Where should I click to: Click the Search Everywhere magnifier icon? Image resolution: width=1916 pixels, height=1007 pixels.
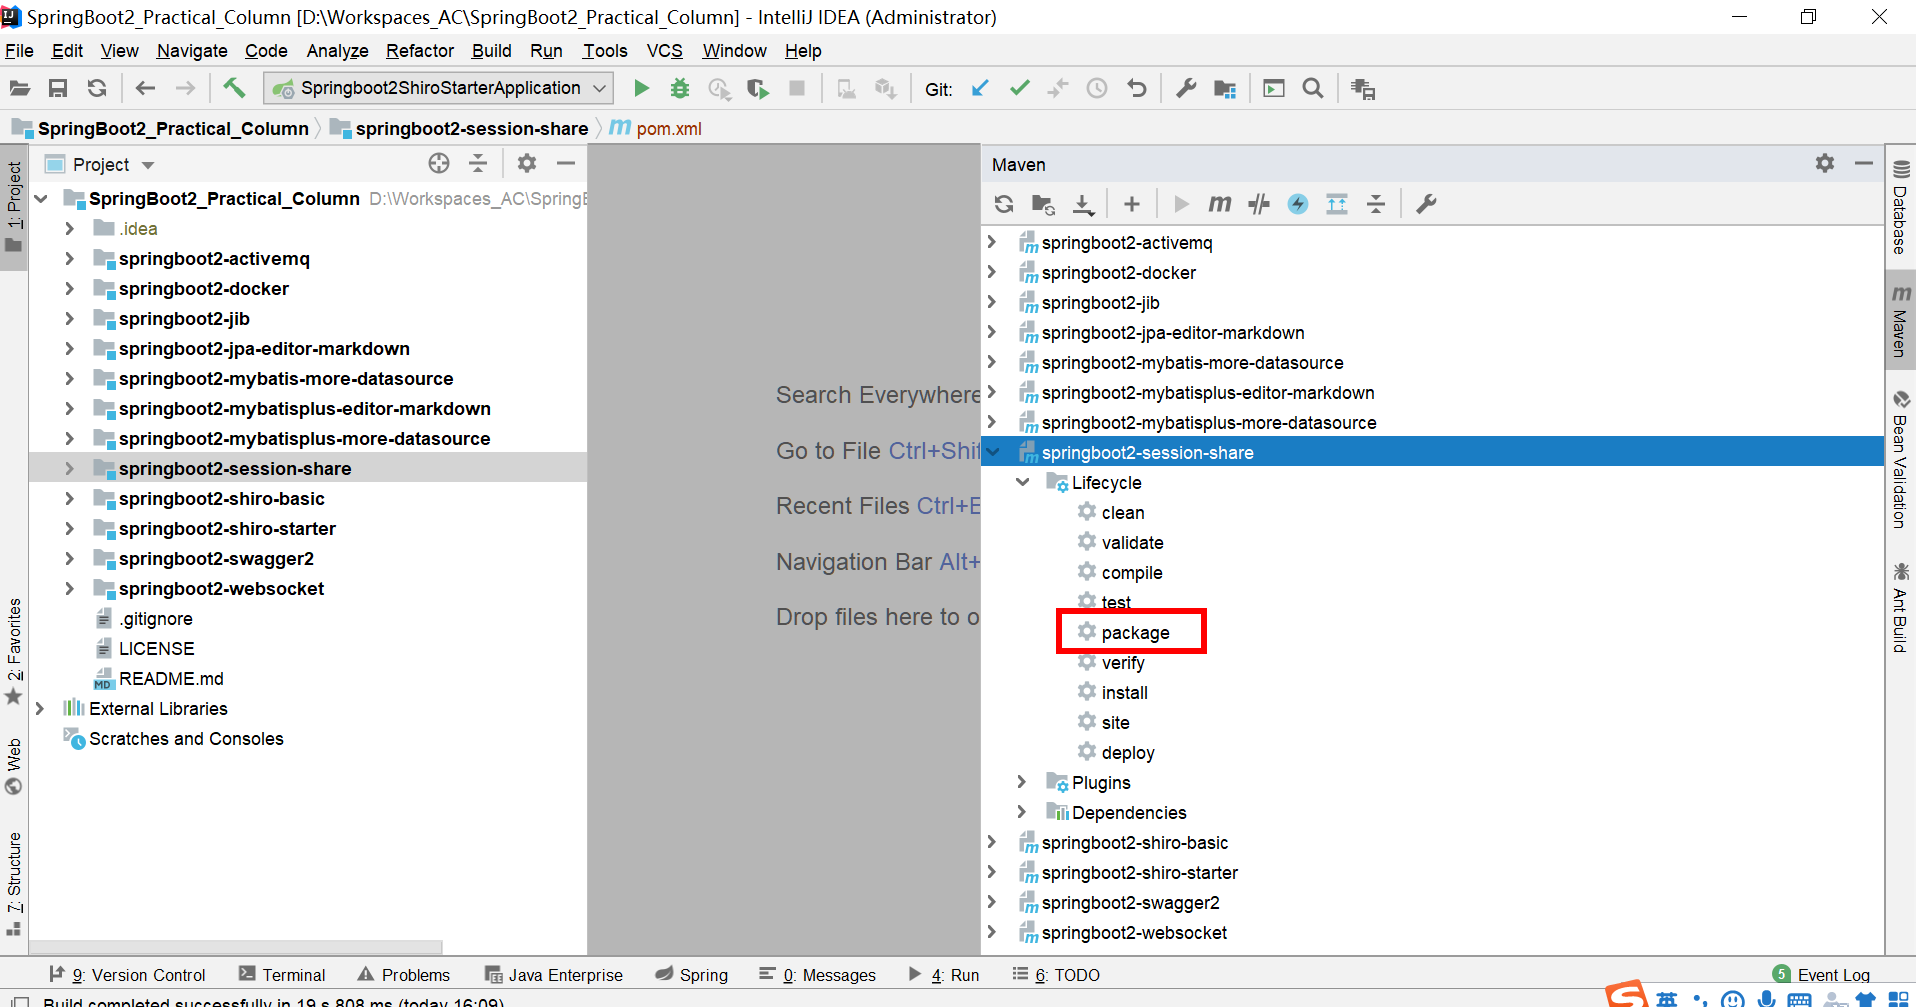(x=1313, y=89)
